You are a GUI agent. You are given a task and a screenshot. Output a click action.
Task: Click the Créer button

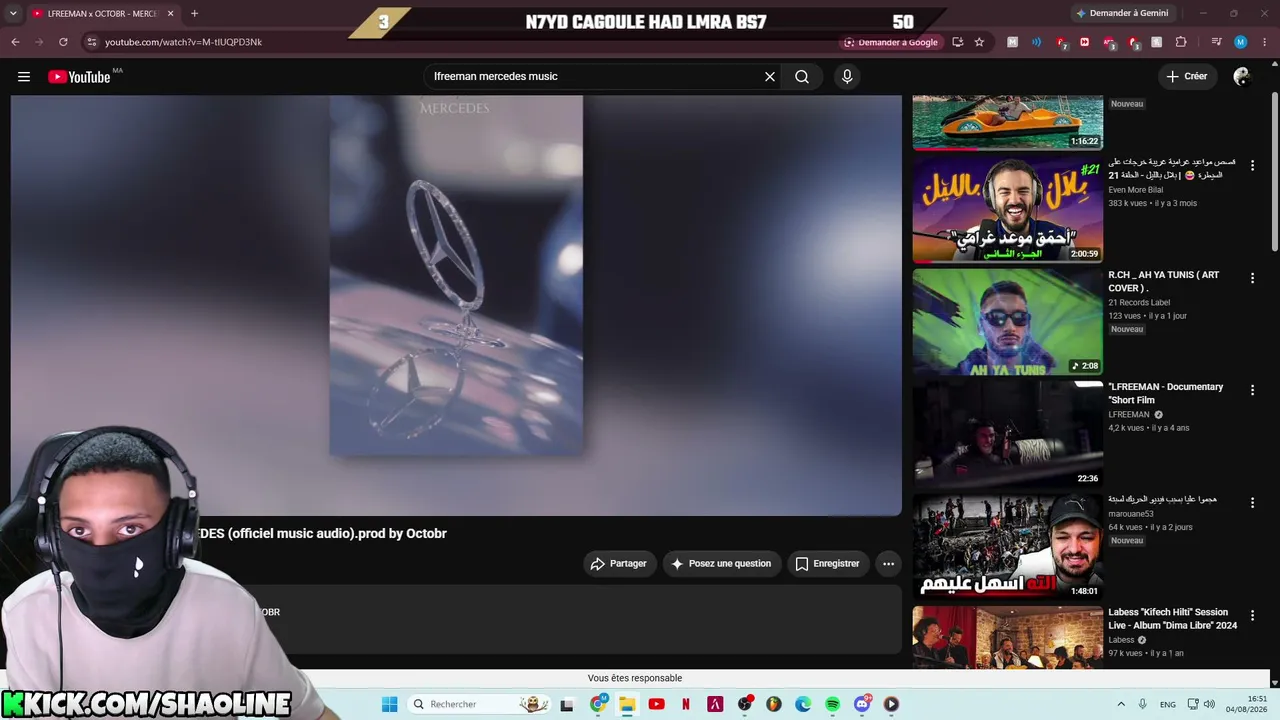point(1187,77)
